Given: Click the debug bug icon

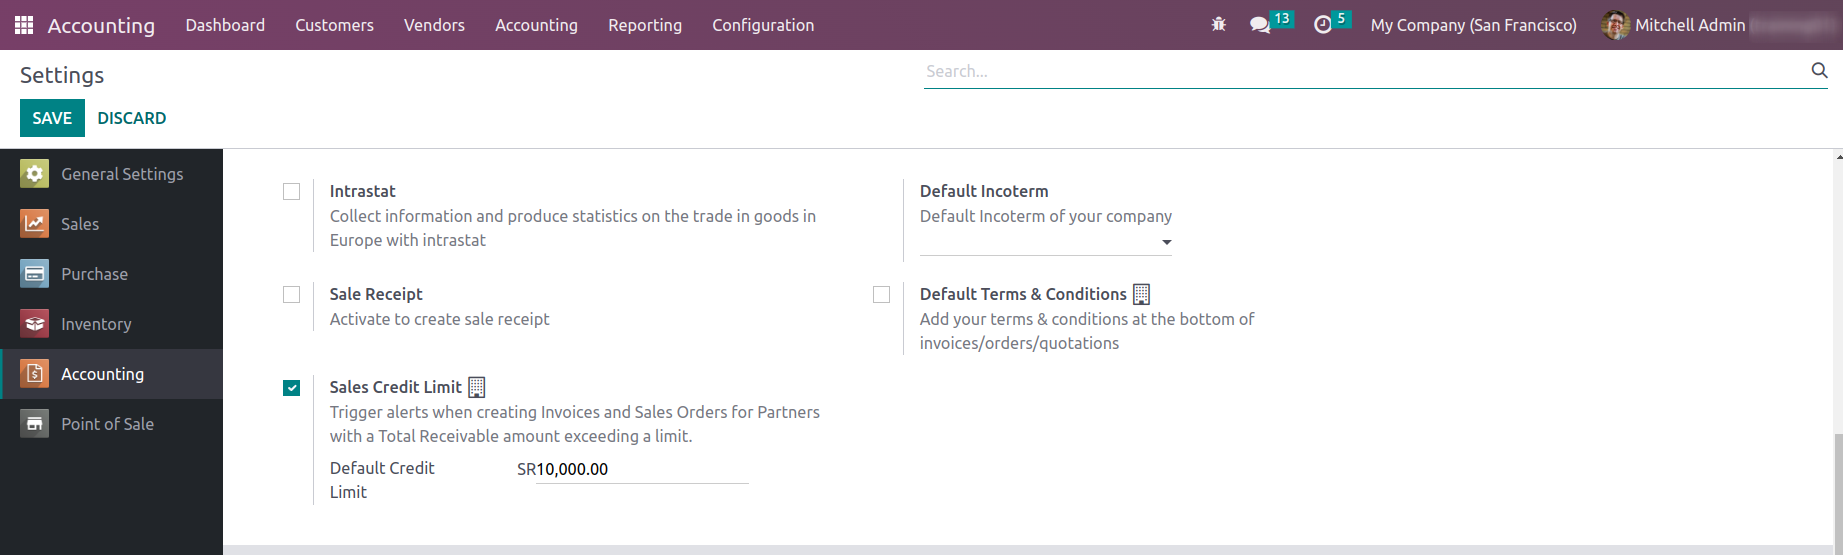Looking at the screenshot, I should (x=1218, y=25).
